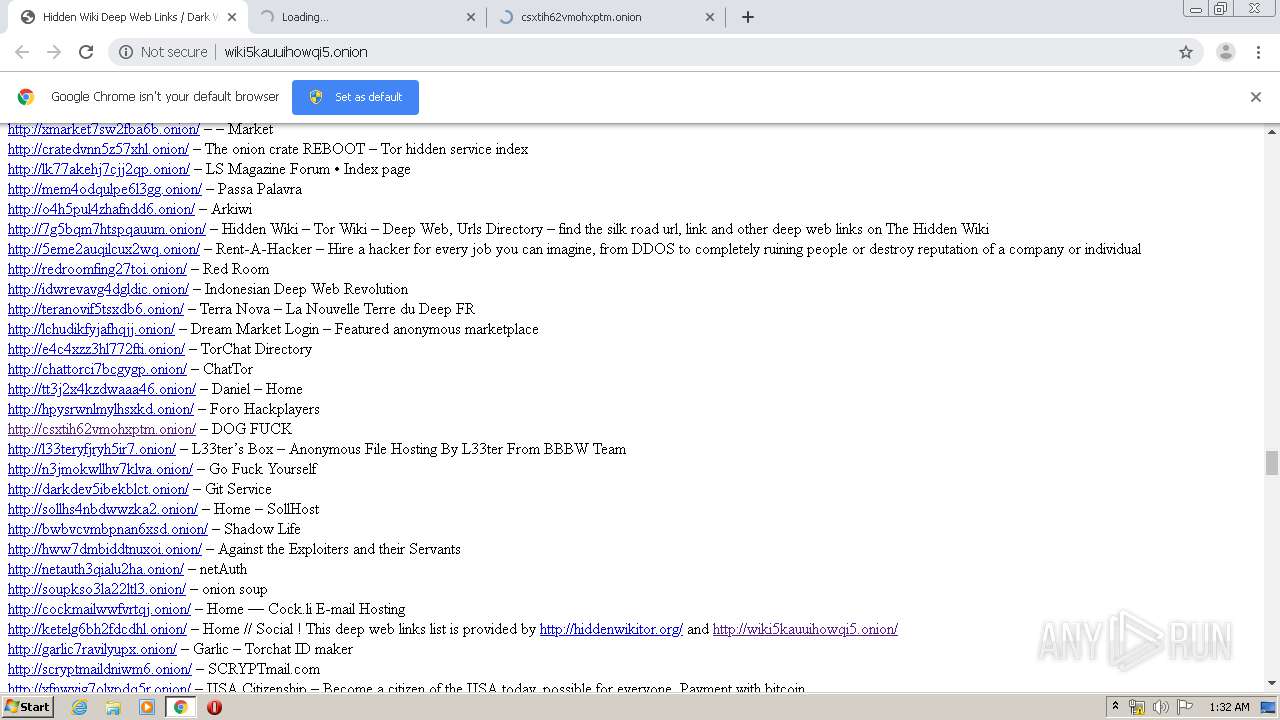This screenshot has width=1280, height=720.
Task: Click the browser Forward arrow
Action: 54,52
